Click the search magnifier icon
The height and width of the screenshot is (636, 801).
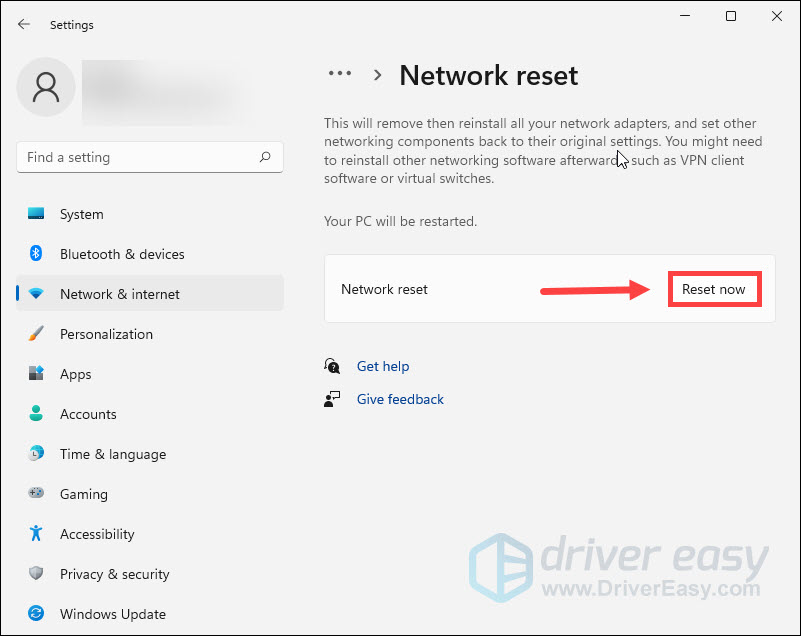point(265,157)
